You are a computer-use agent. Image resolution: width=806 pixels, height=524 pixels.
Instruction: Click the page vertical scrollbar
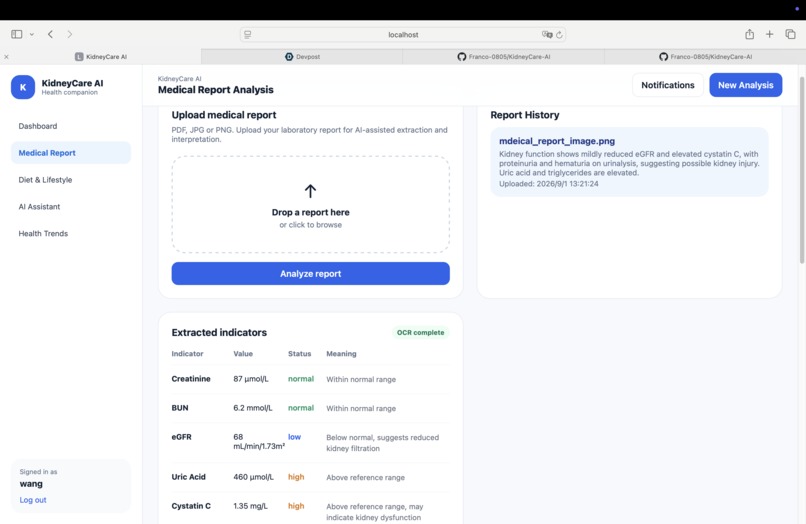(x=801, y=170)
